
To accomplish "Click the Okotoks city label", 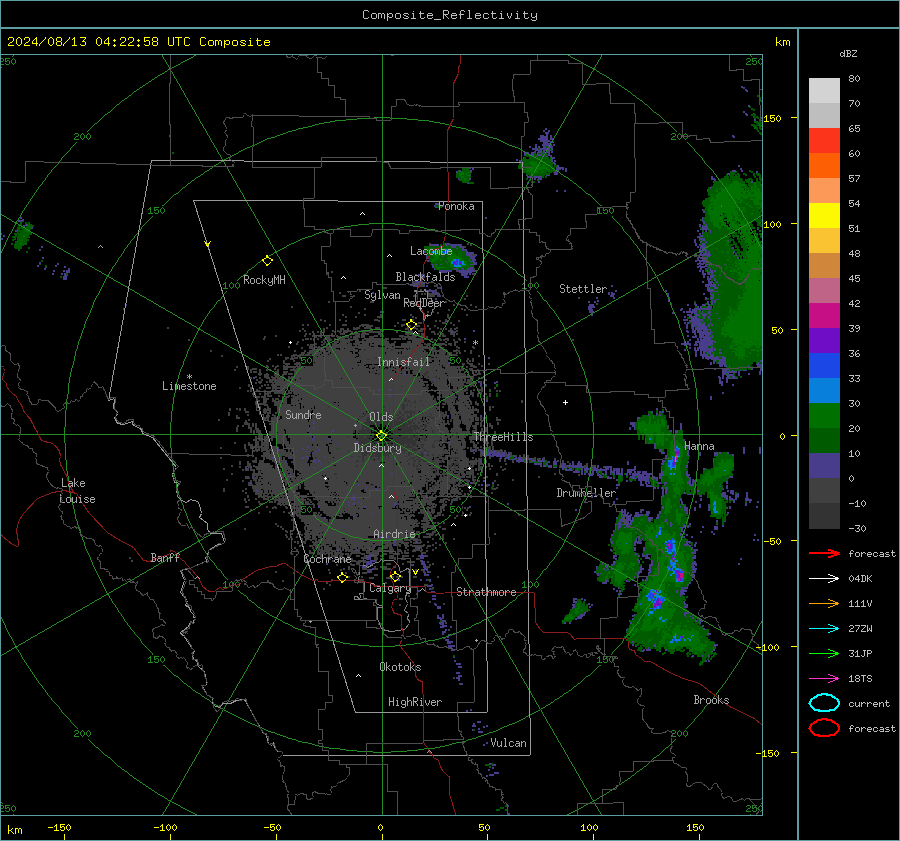I will (x=400, y=667).
